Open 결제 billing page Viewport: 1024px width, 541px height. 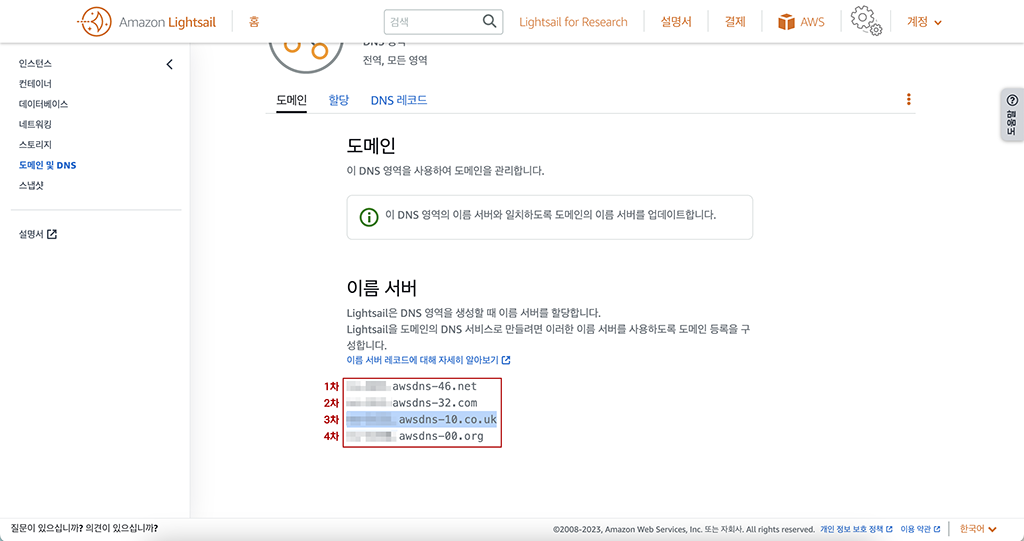coord(735,22)
